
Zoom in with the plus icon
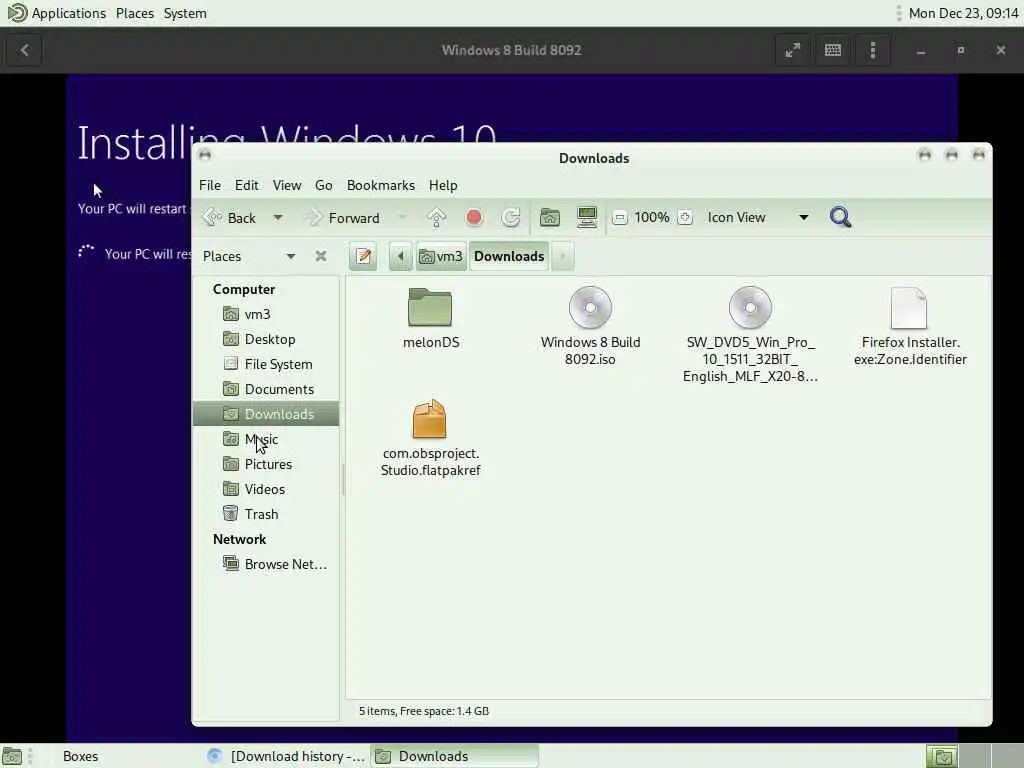(685, 217)
